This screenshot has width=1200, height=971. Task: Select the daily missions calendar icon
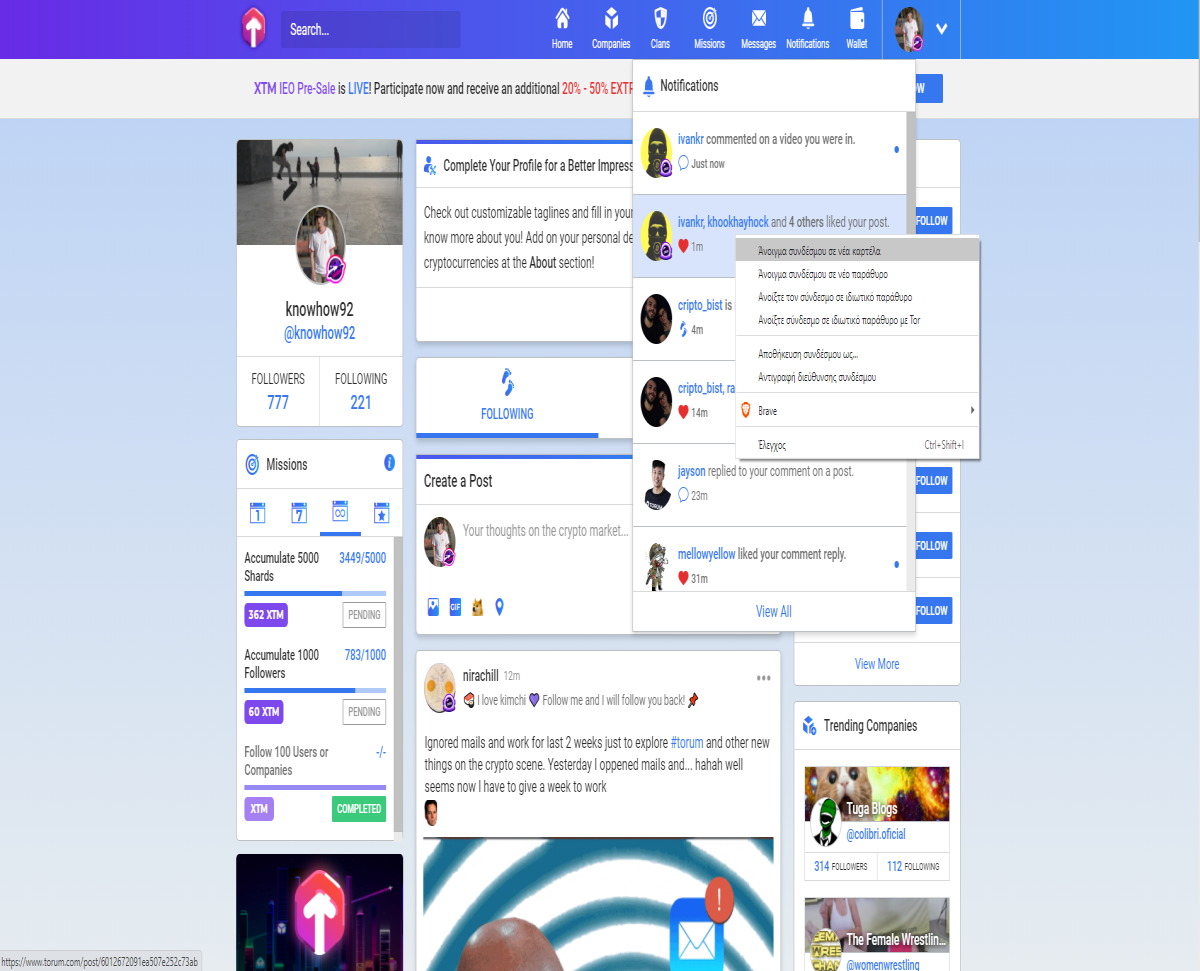[258, 513]
